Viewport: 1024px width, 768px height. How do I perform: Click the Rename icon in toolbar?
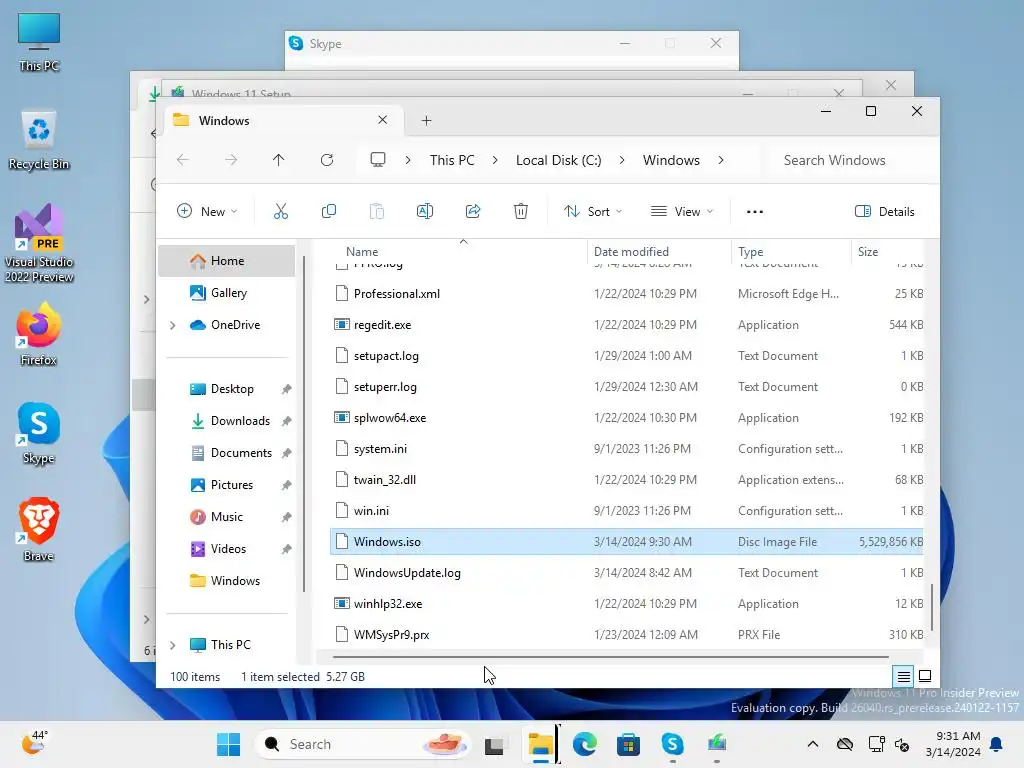point(424,211)
